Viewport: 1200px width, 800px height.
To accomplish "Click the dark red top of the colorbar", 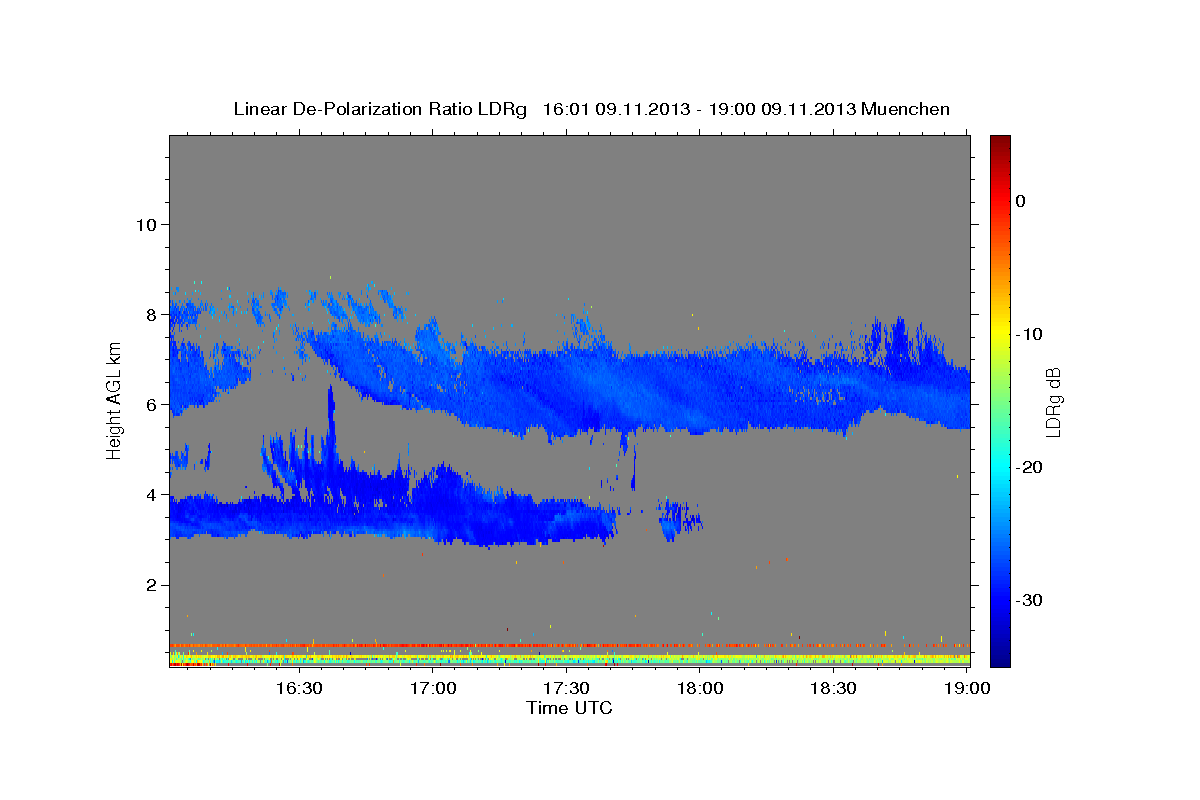I will 1000,142.
